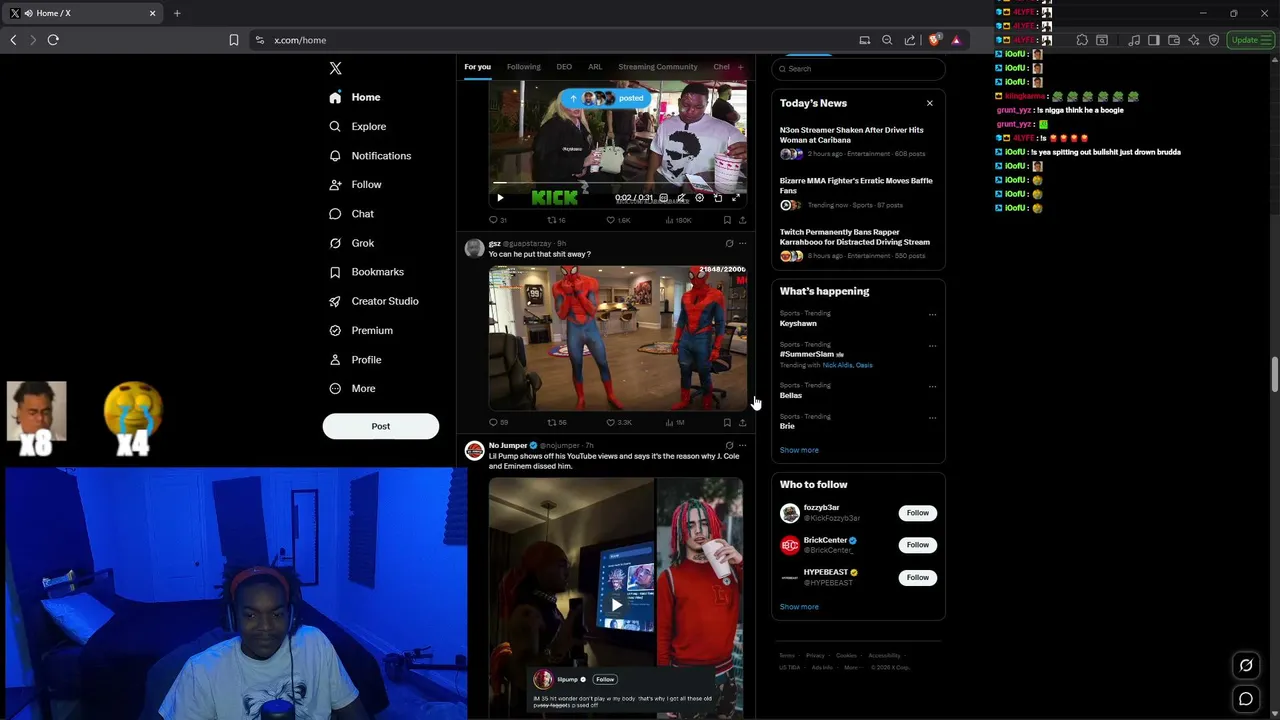Open more options on gsz's post
1280x720 pixels.
coord(742,243)
